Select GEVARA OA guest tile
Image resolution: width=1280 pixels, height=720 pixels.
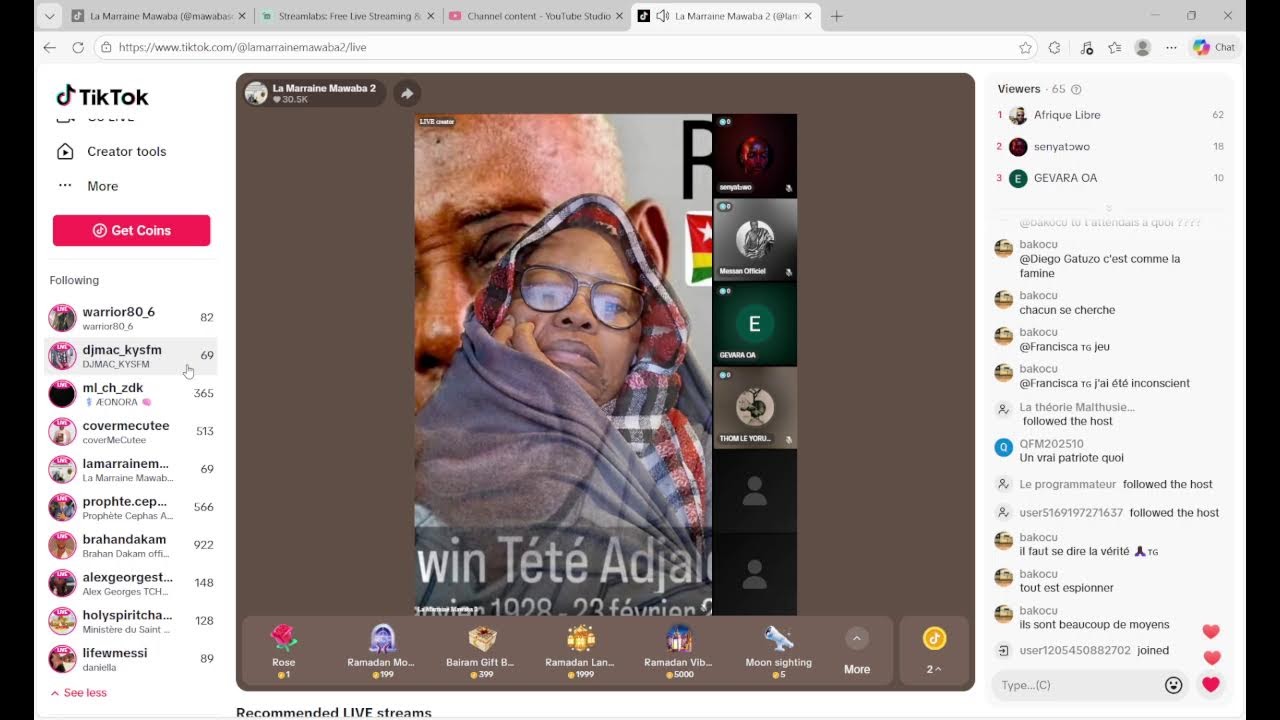click(x=755, y=324)
